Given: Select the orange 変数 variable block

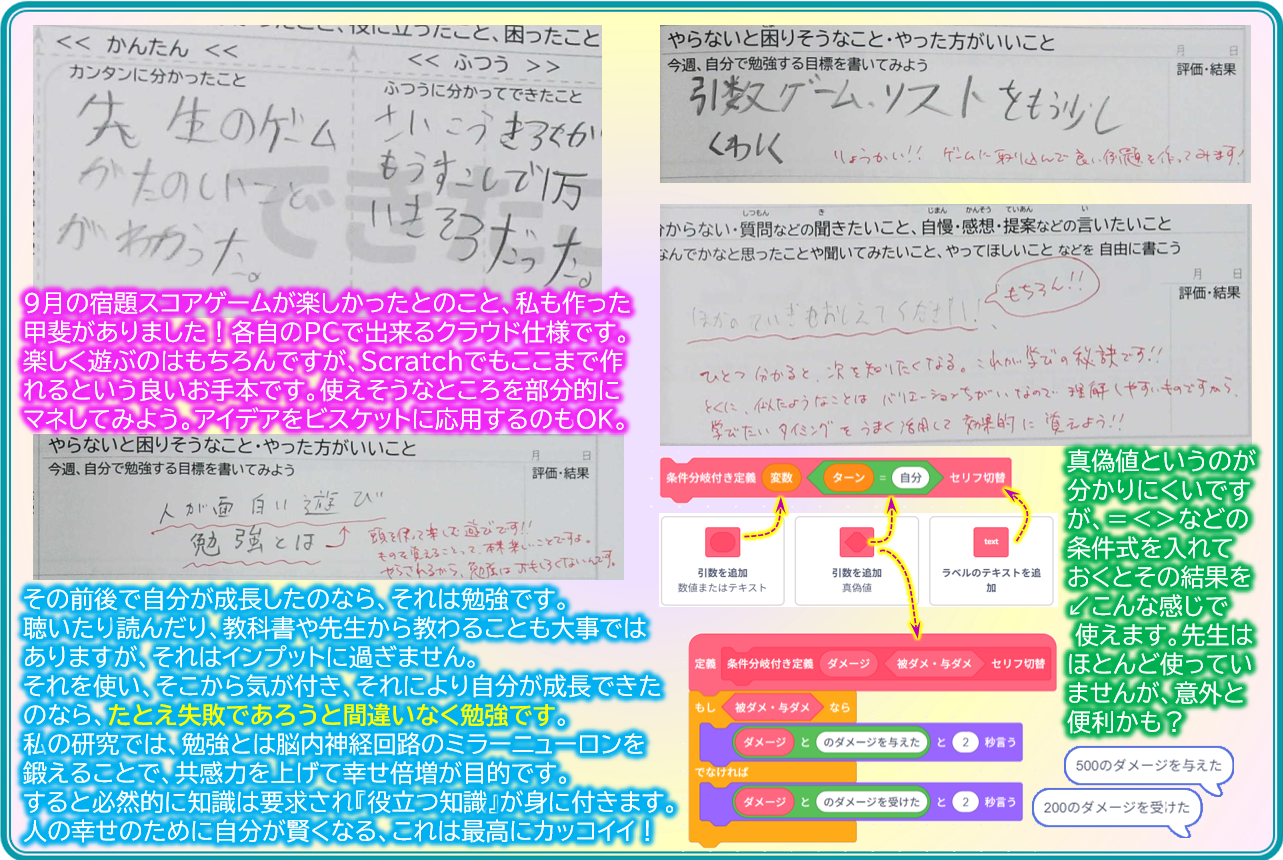Looking at the screenshot, I should coord(782,478).
